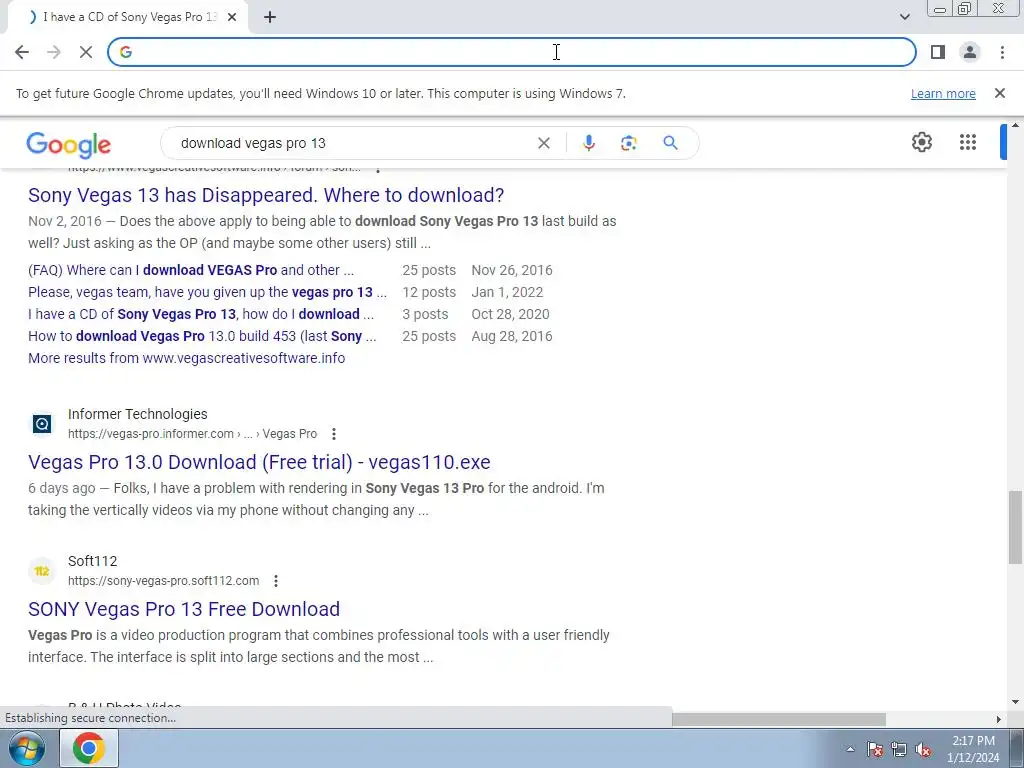This screenshot has width=1024, height=768.
Task: Open options menu for Soft112 result
Action: (276, 581)
